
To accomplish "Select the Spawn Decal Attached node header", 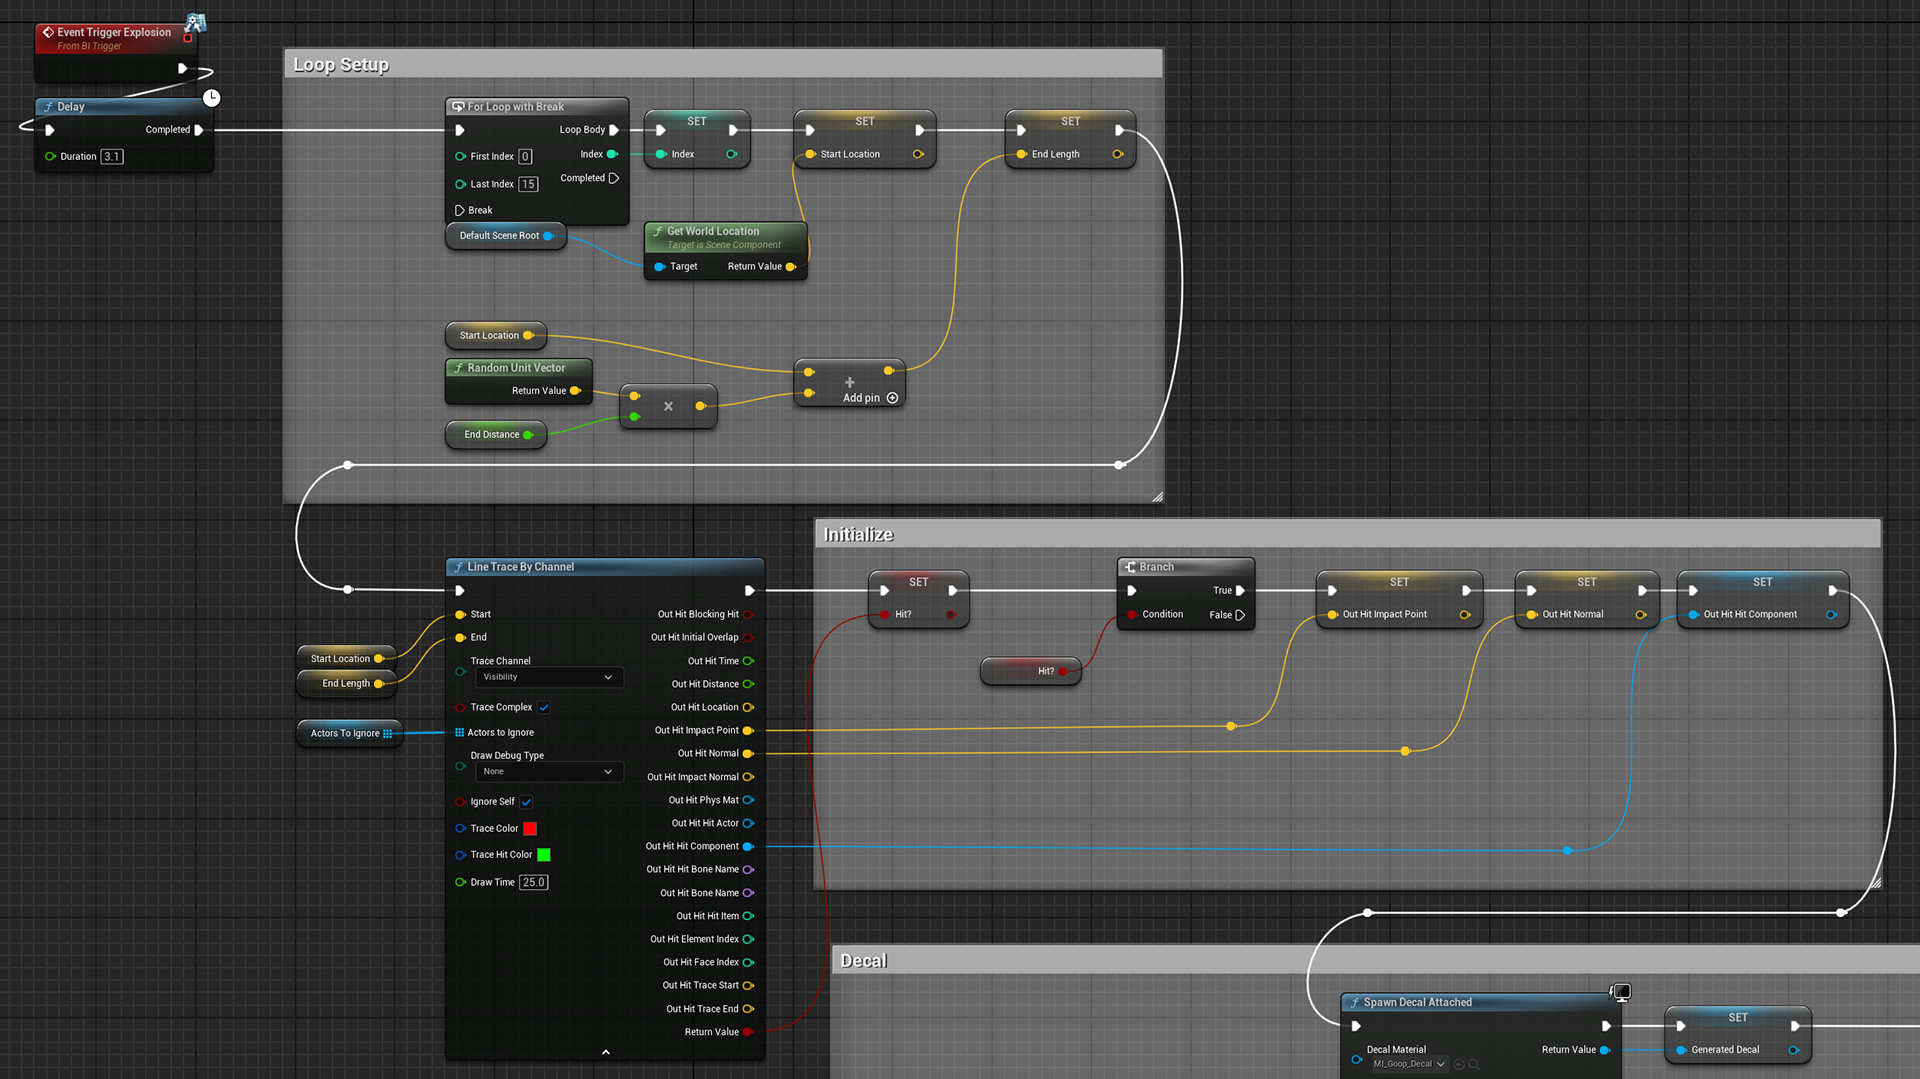I will click(x=1480, y=1002).
